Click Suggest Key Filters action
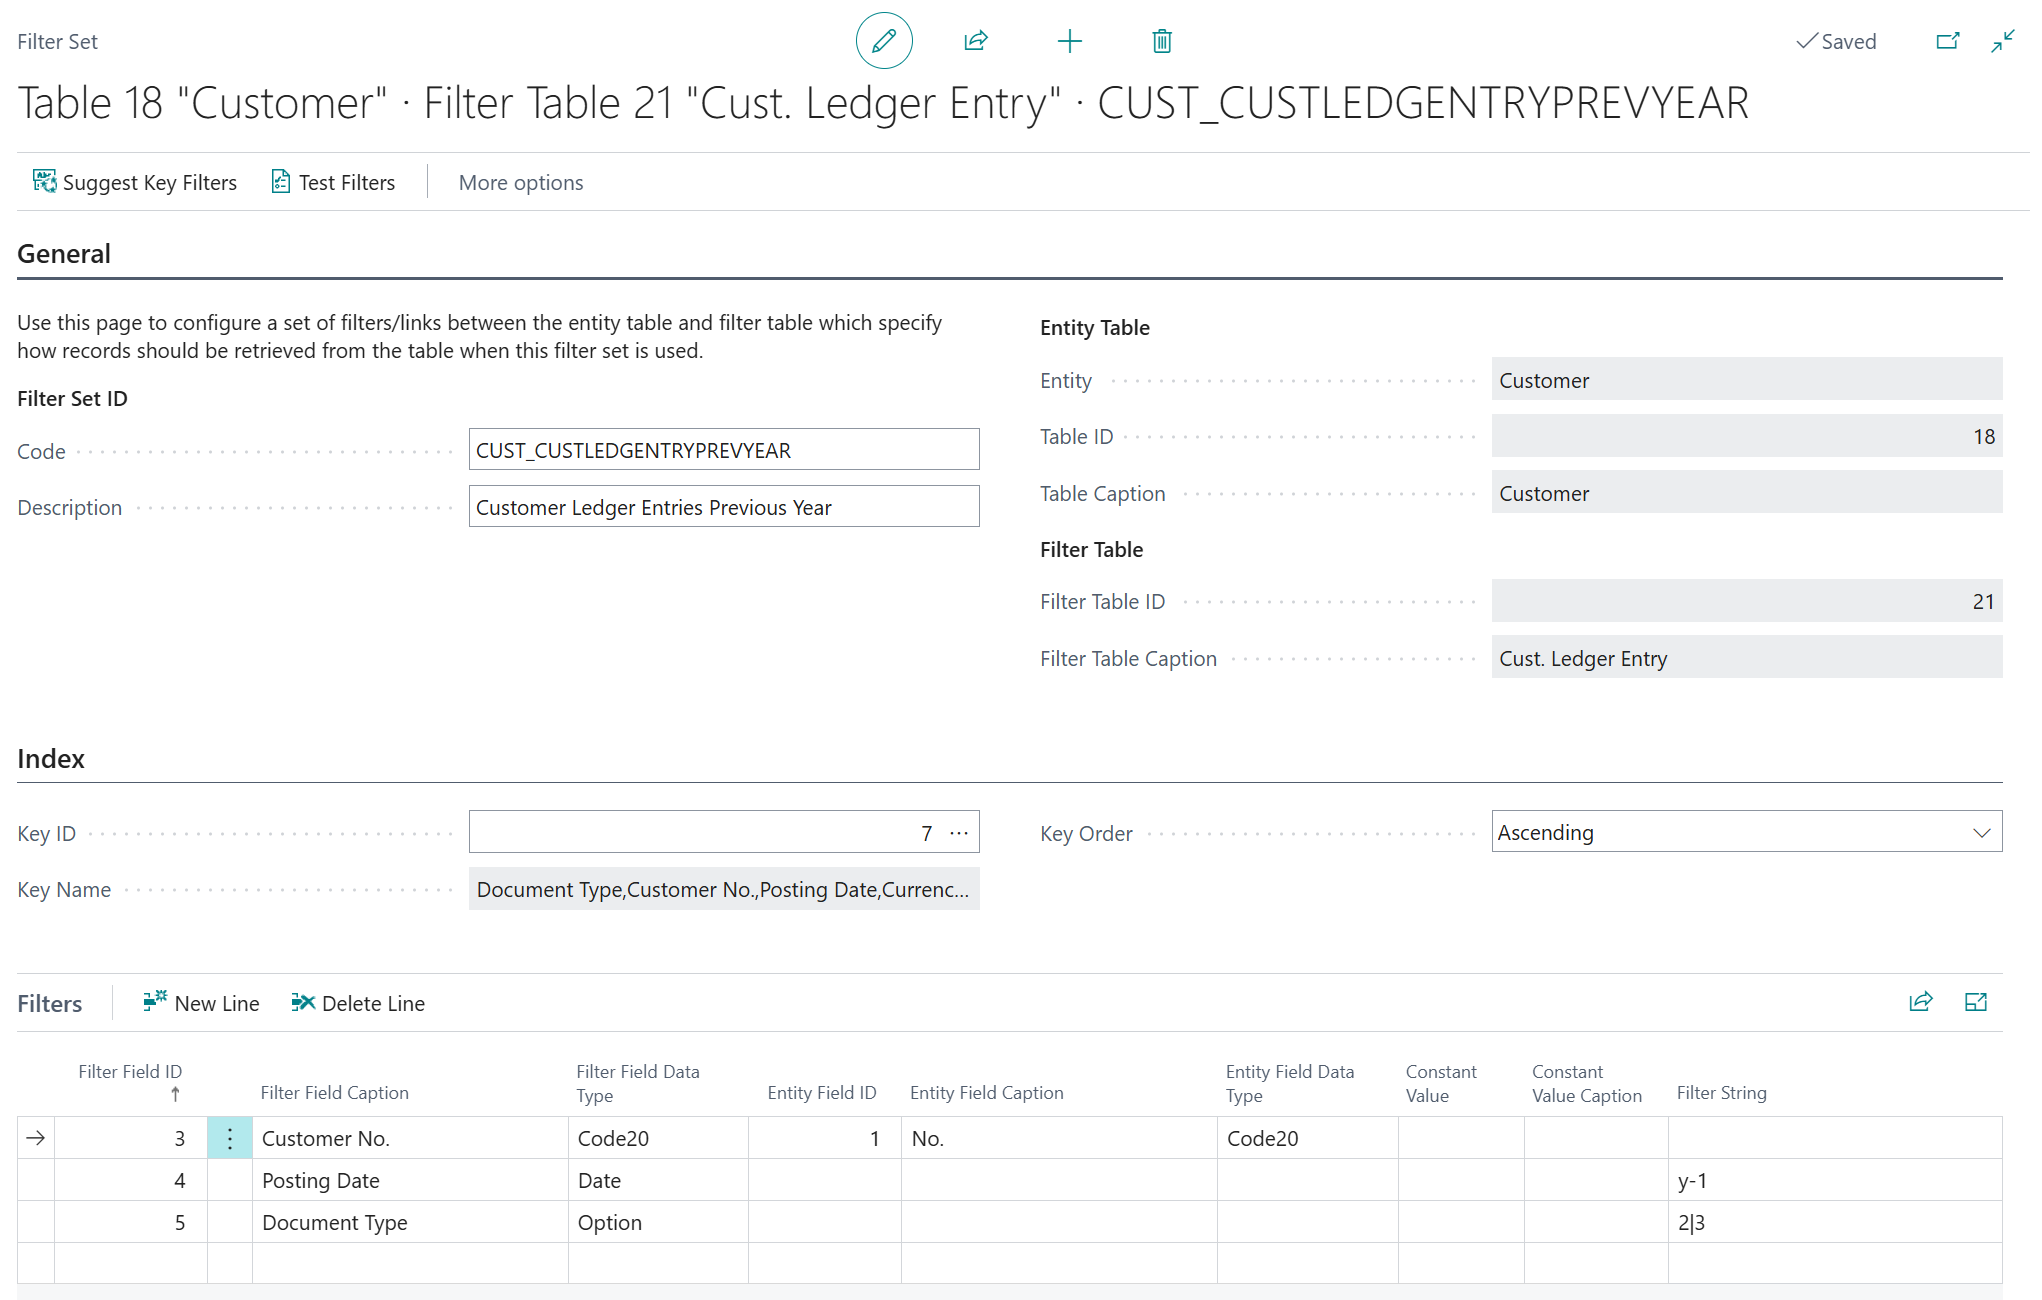 (135, 182)
